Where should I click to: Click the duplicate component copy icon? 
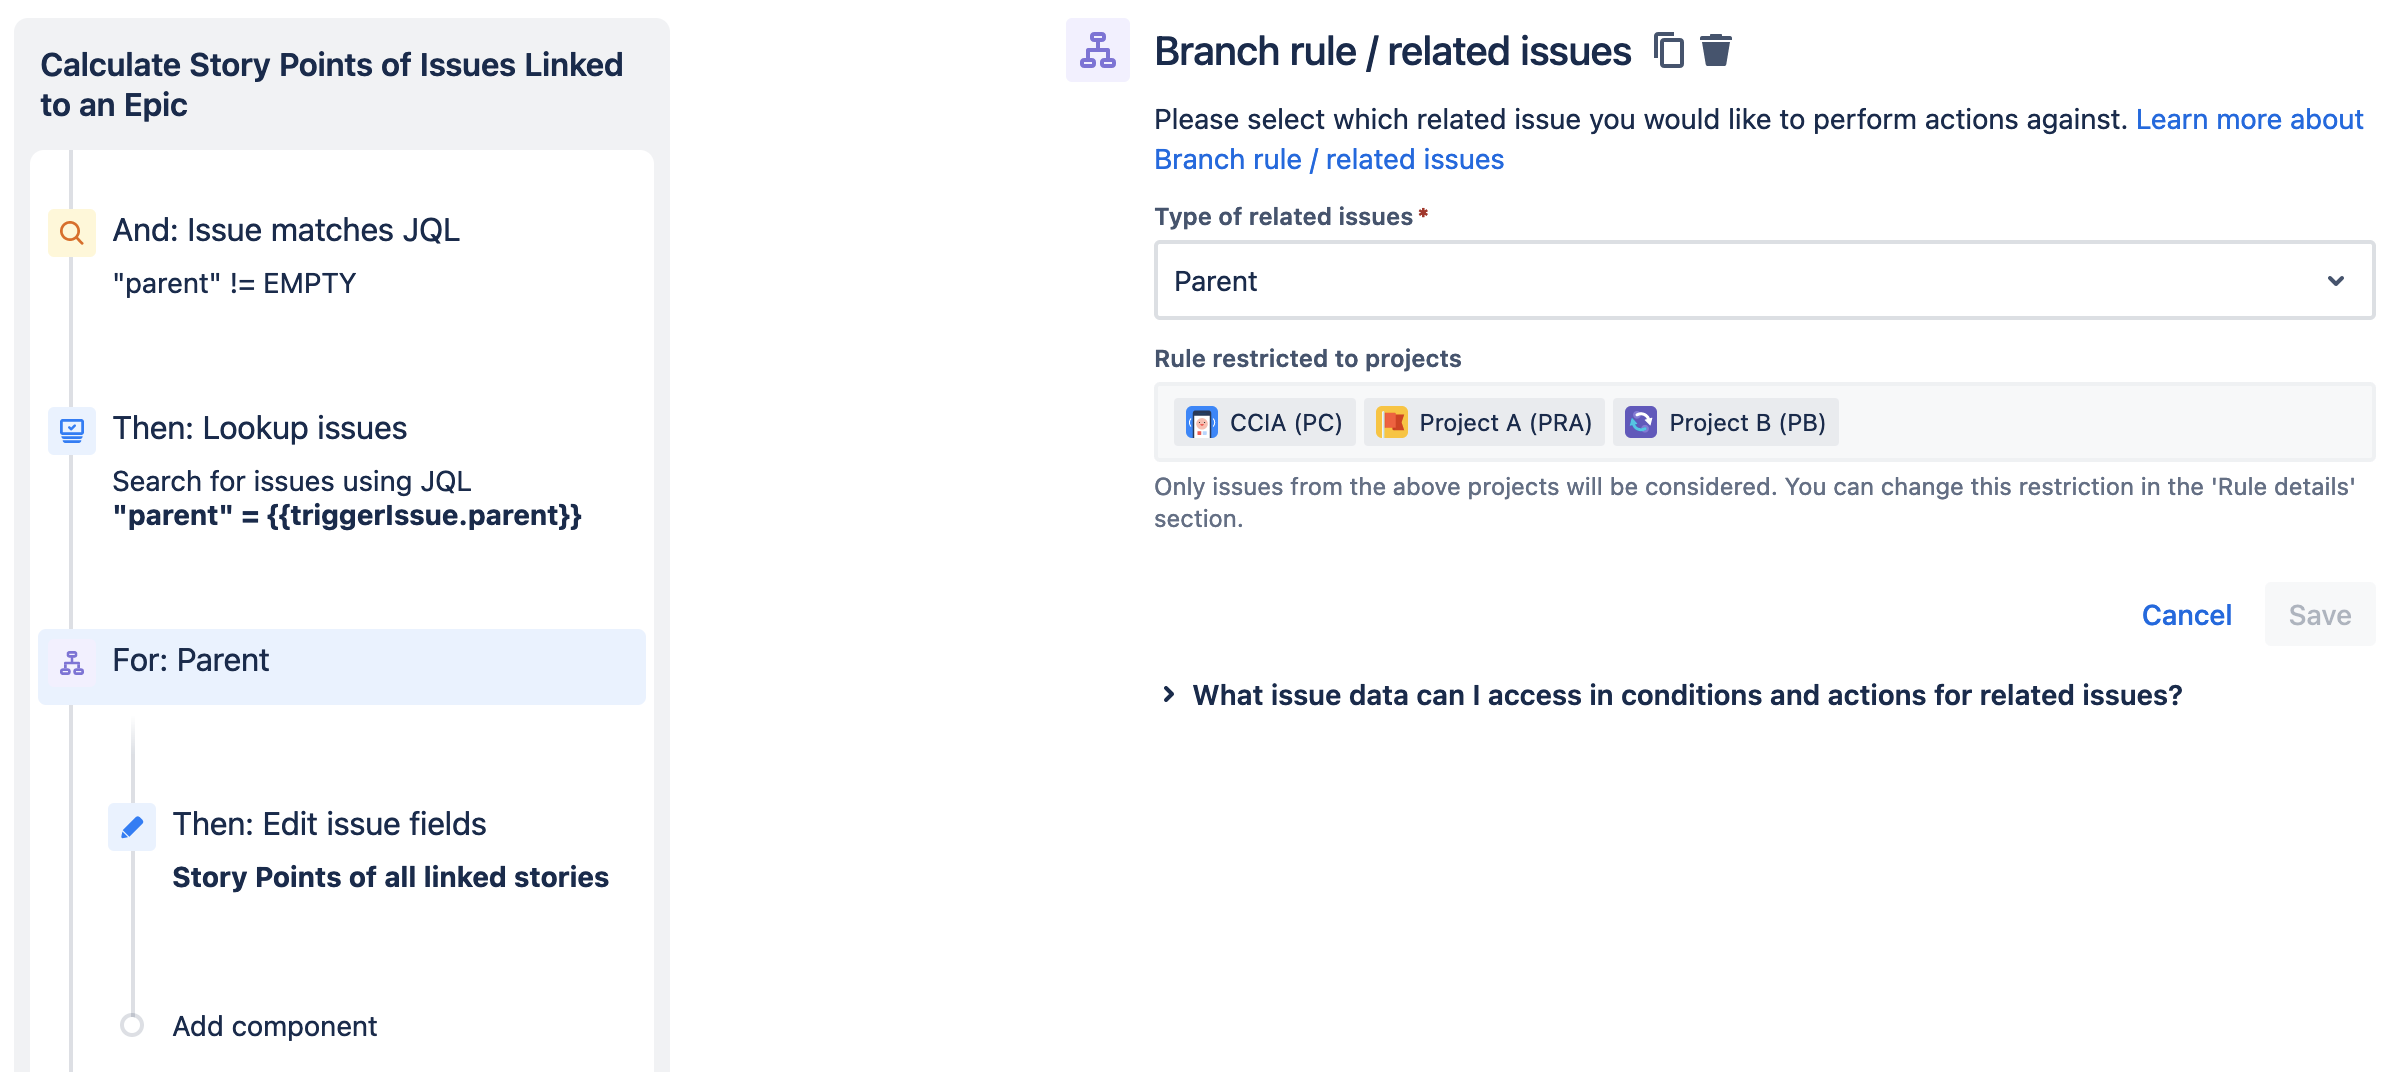tap(1669, 50)
